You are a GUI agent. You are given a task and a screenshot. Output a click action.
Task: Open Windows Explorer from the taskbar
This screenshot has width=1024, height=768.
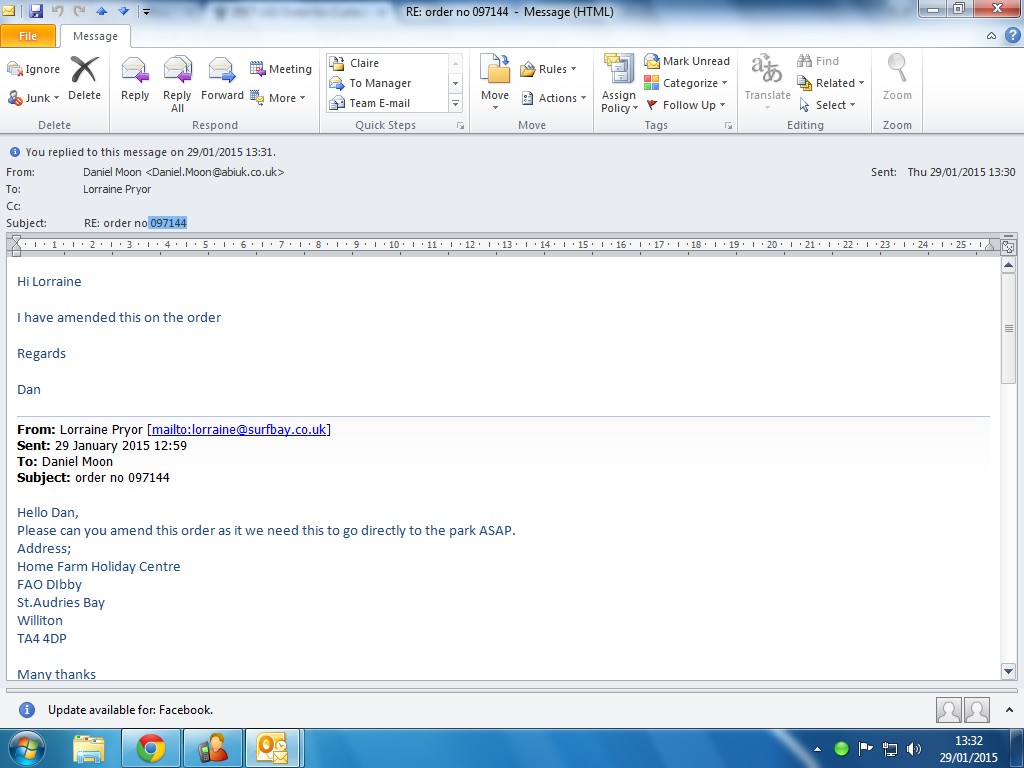89,748
